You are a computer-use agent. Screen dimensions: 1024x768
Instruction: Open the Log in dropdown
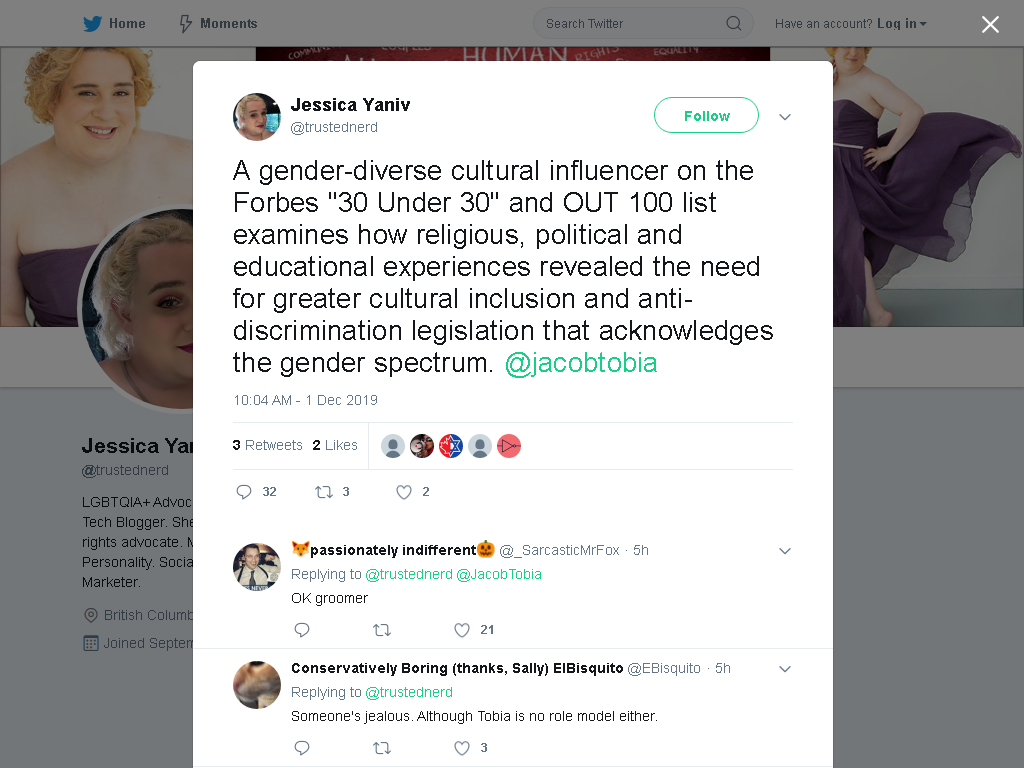coord(902,24)
